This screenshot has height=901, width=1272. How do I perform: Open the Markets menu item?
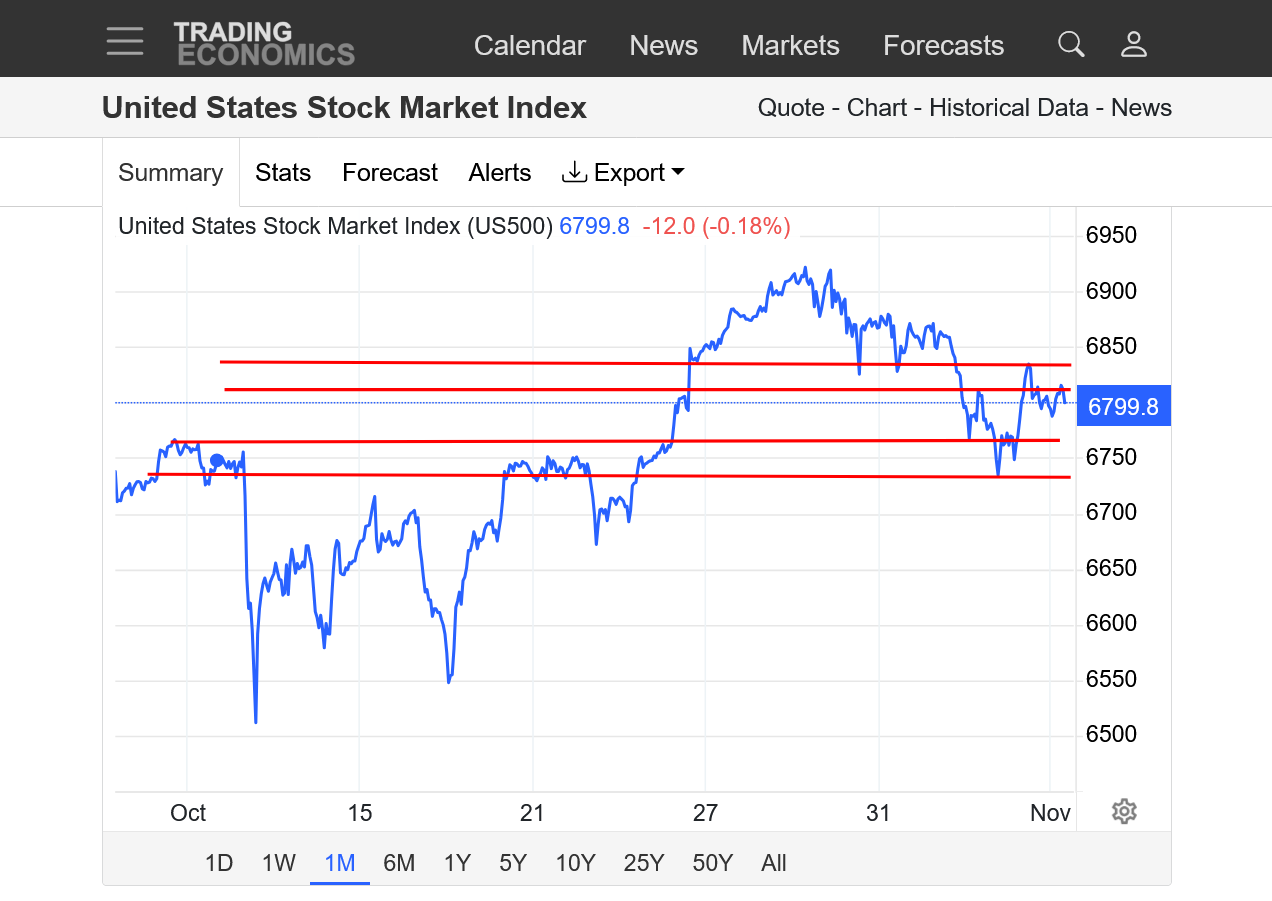[790, 46]
